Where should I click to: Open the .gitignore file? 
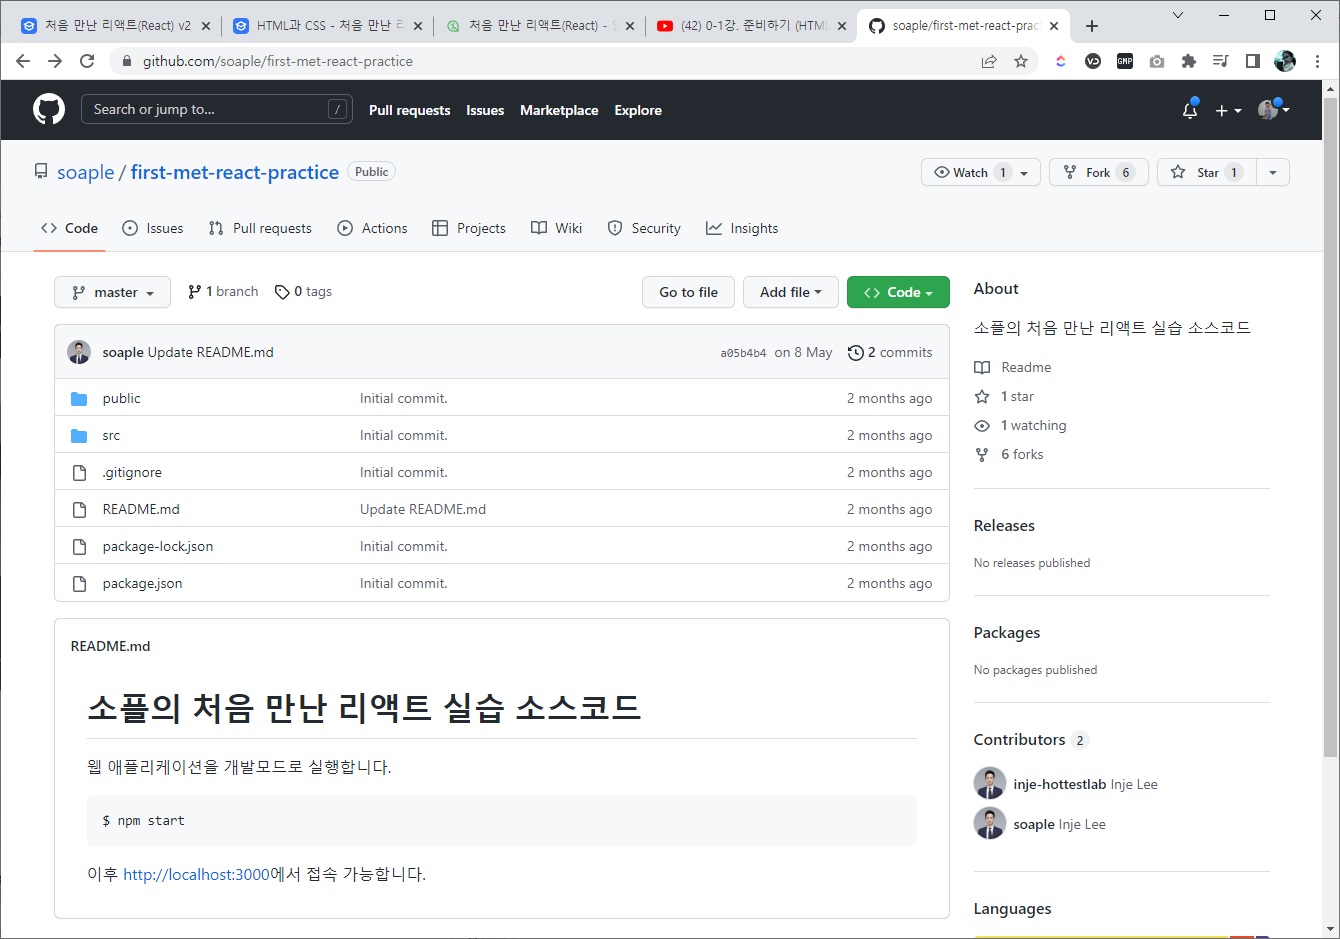(132, 472)
